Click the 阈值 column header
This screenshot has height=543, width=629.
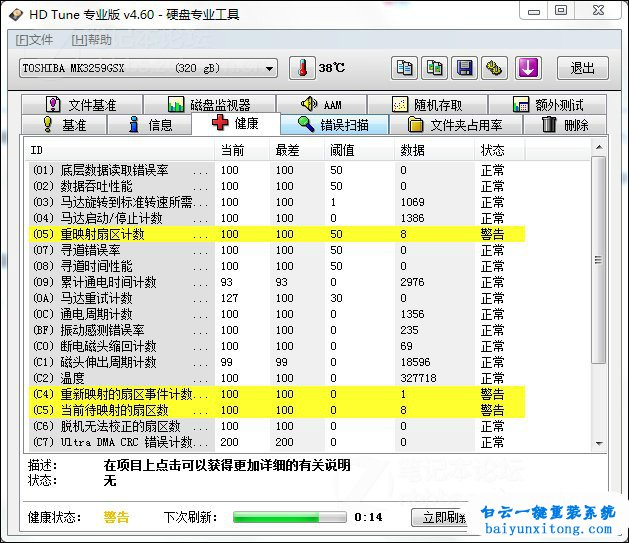click(x=360, y=150)
